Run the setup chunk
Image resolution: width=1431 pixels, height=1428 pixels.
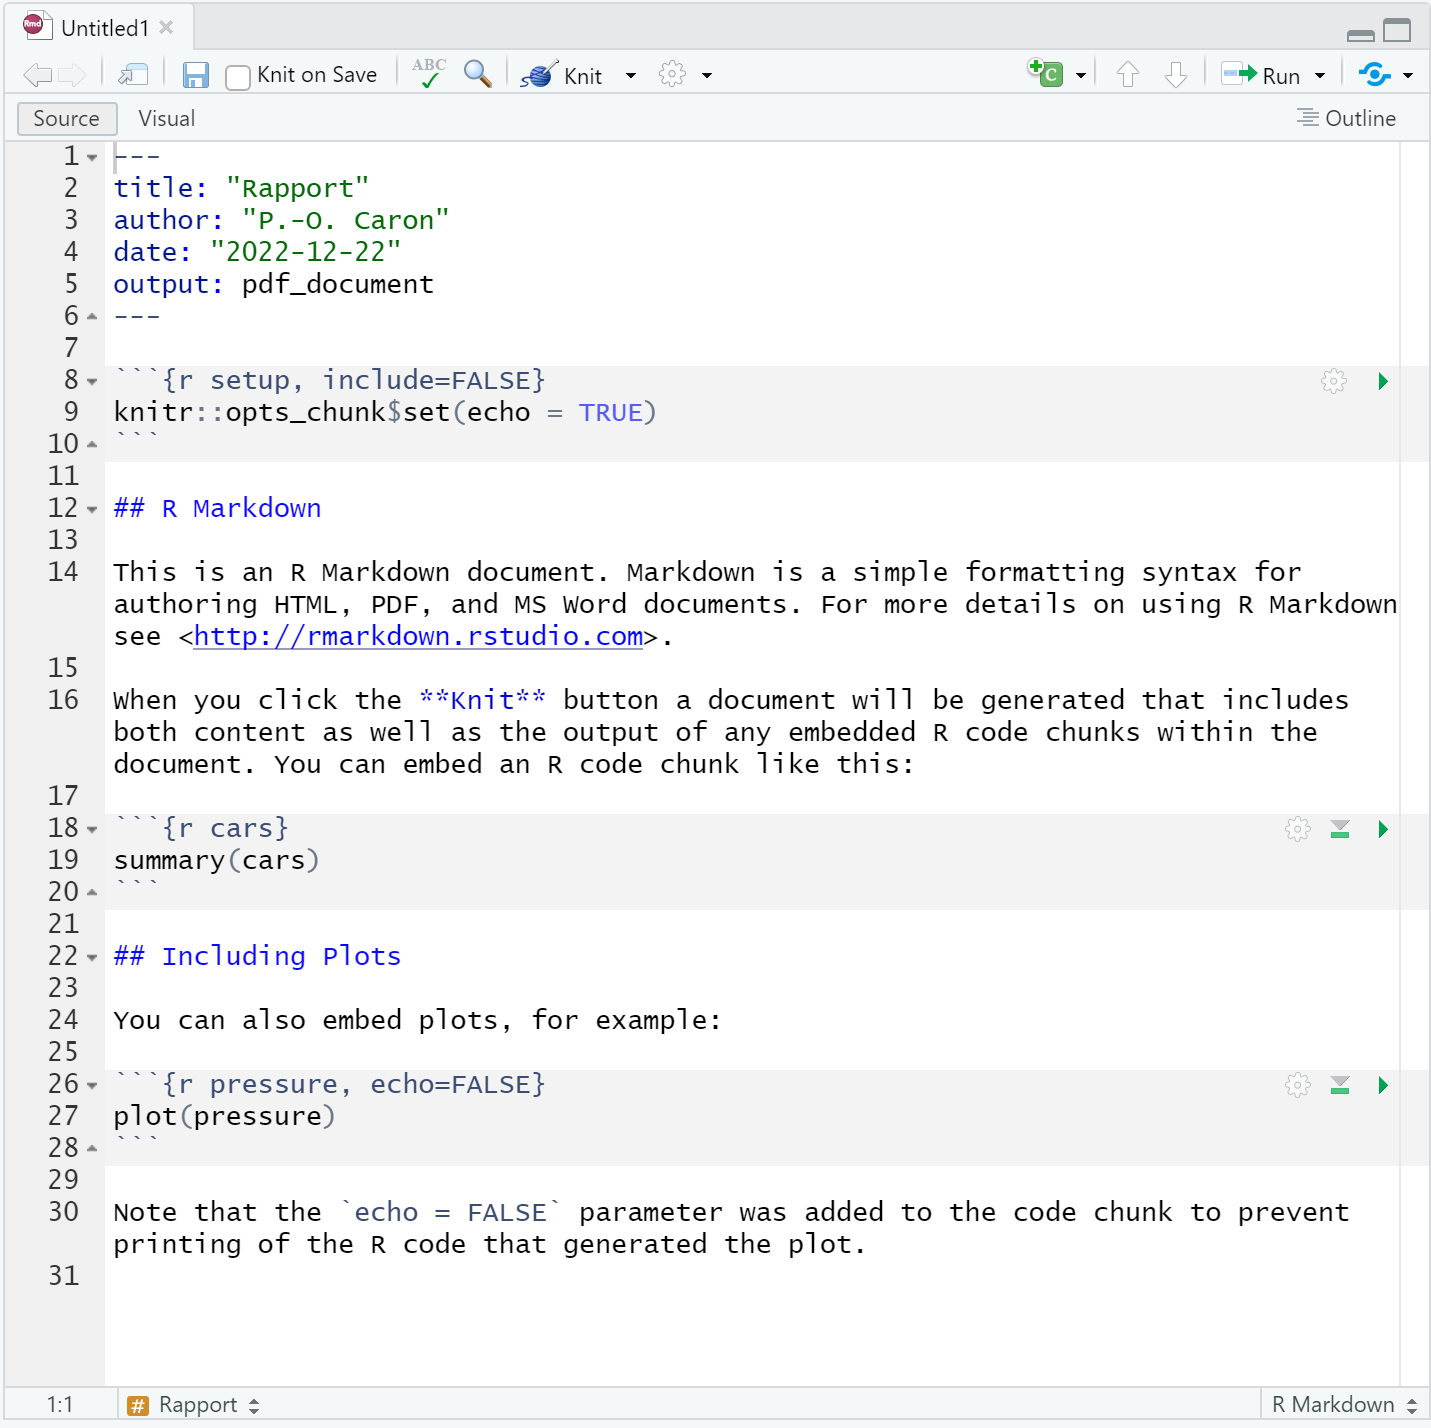point(1383,381)
